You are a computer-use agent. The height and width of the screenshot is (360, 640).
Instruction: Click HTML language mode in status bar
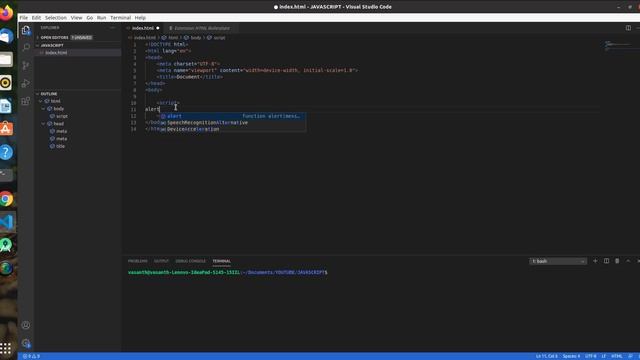(x=617, y=356)
